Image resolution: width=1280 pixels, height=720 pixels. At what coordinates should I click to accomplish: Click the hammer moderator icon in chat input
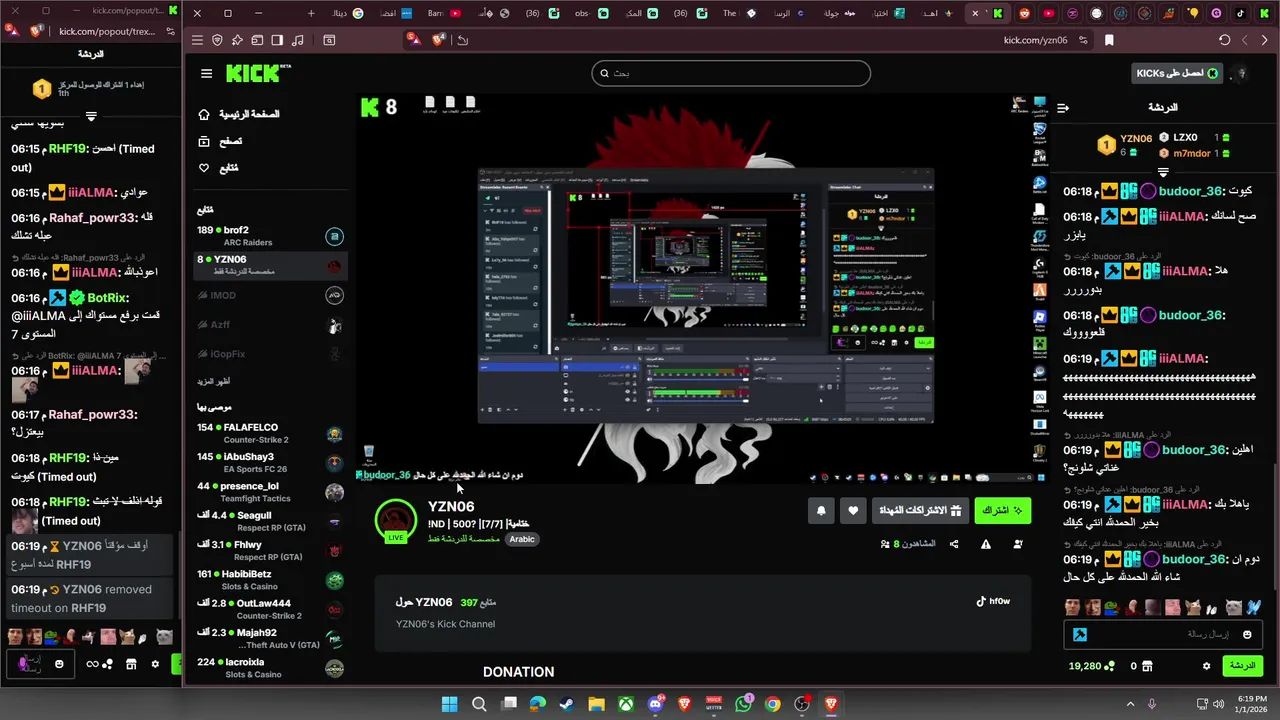click(1080, 634)
